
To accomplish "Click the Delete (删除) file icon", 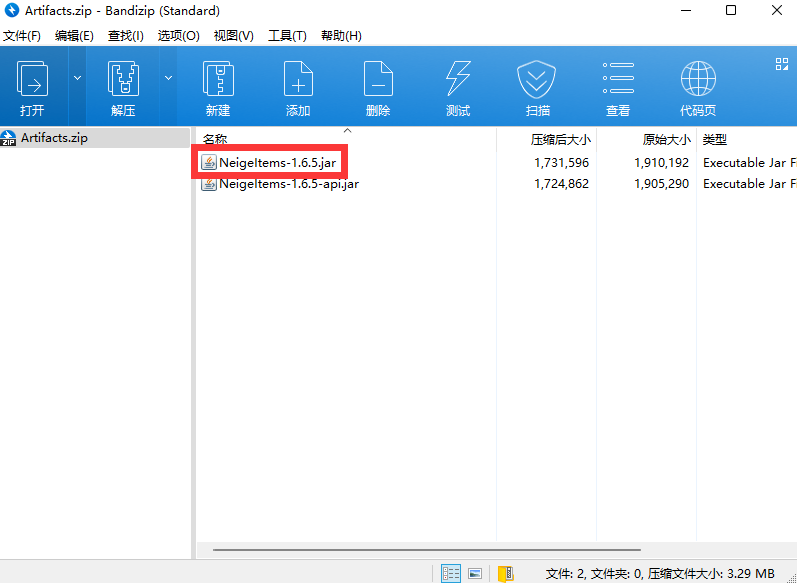I will tap(378, 79).
